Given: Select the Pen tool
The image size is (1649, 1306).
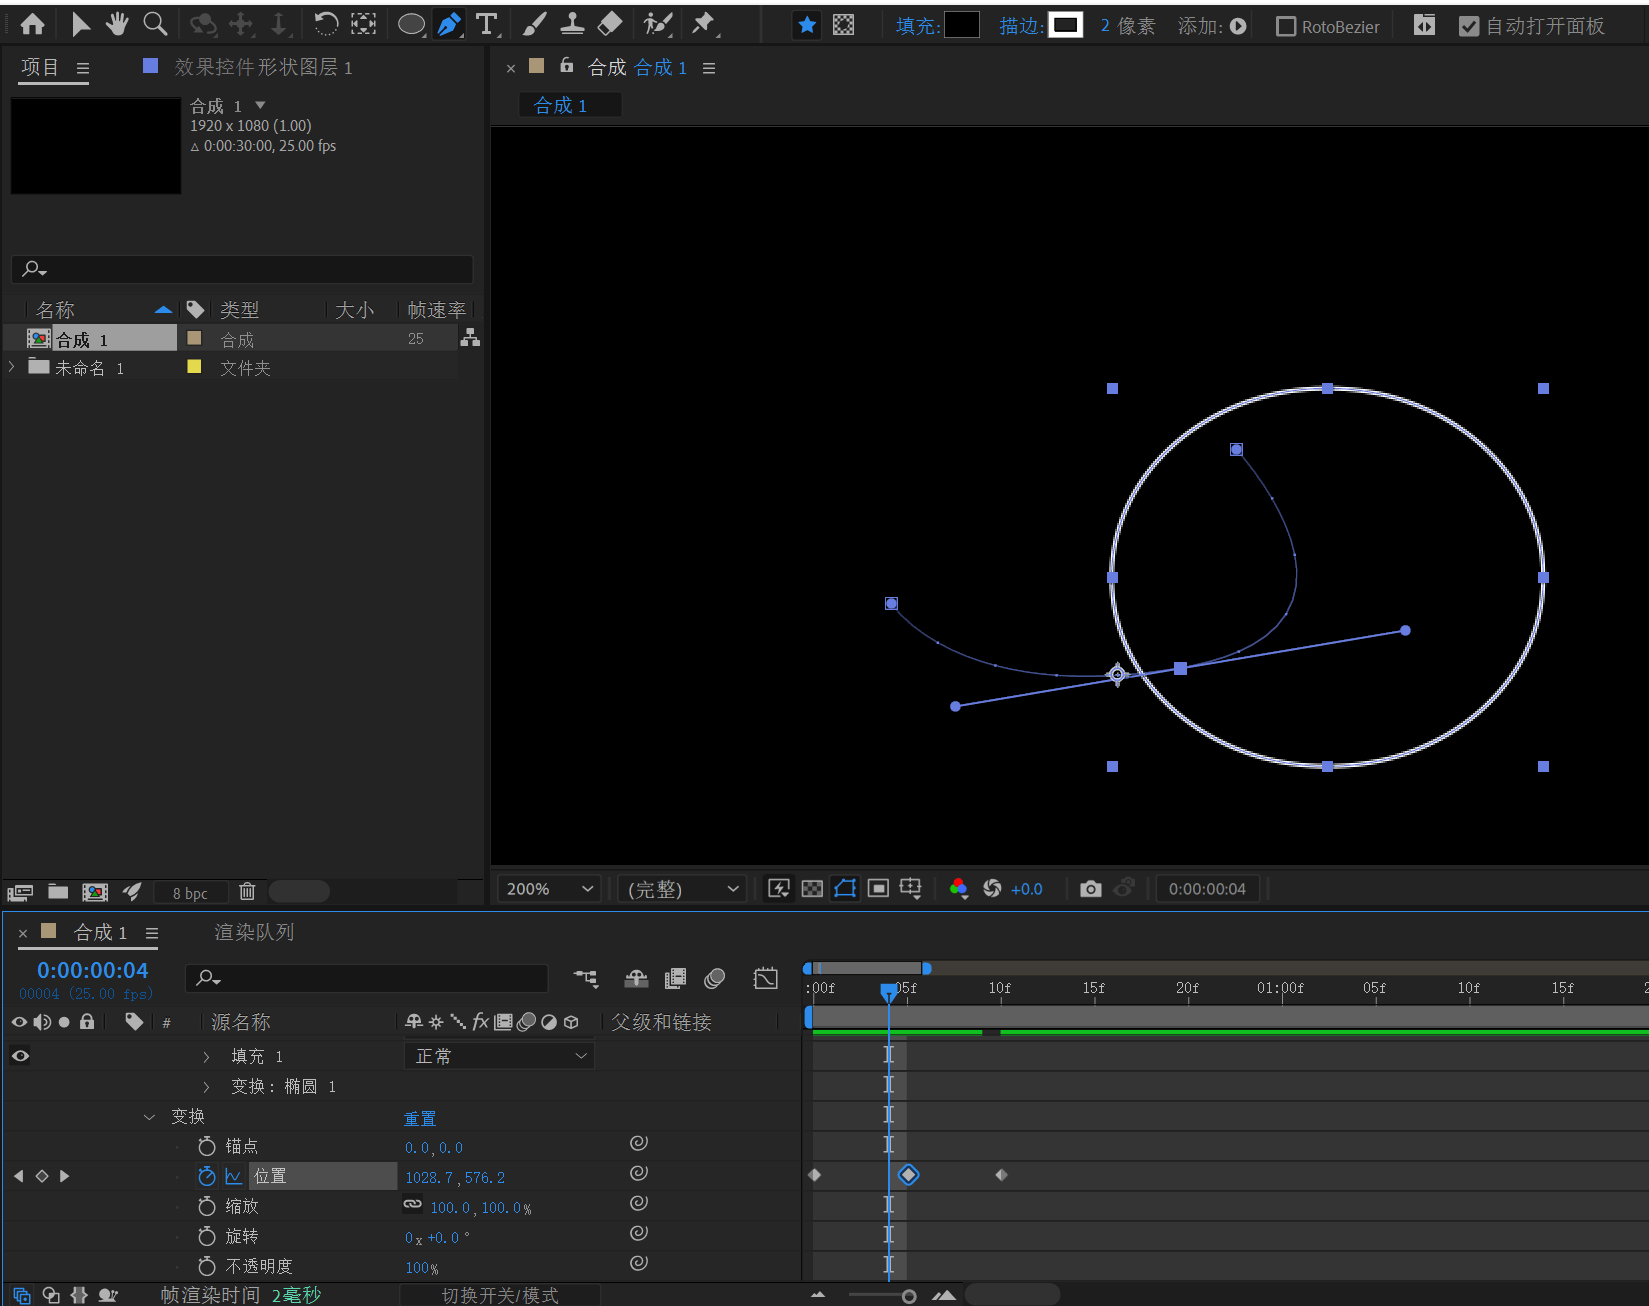Looking at the screenshot, I should pos(450,24).
